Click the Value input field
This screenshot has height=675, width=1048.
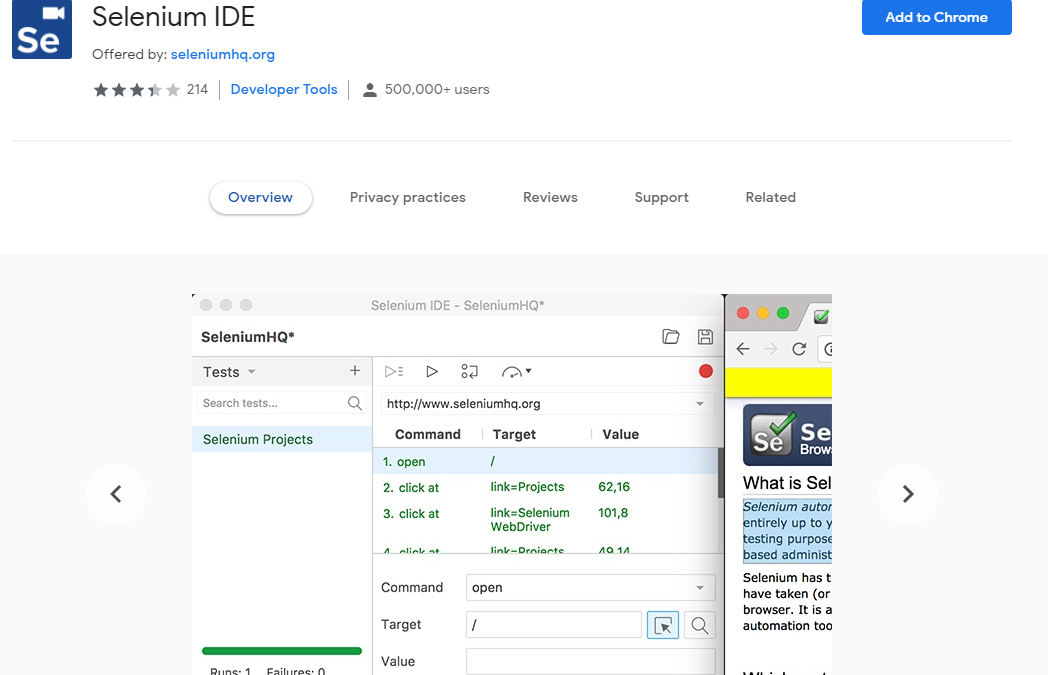pos(590,661)
